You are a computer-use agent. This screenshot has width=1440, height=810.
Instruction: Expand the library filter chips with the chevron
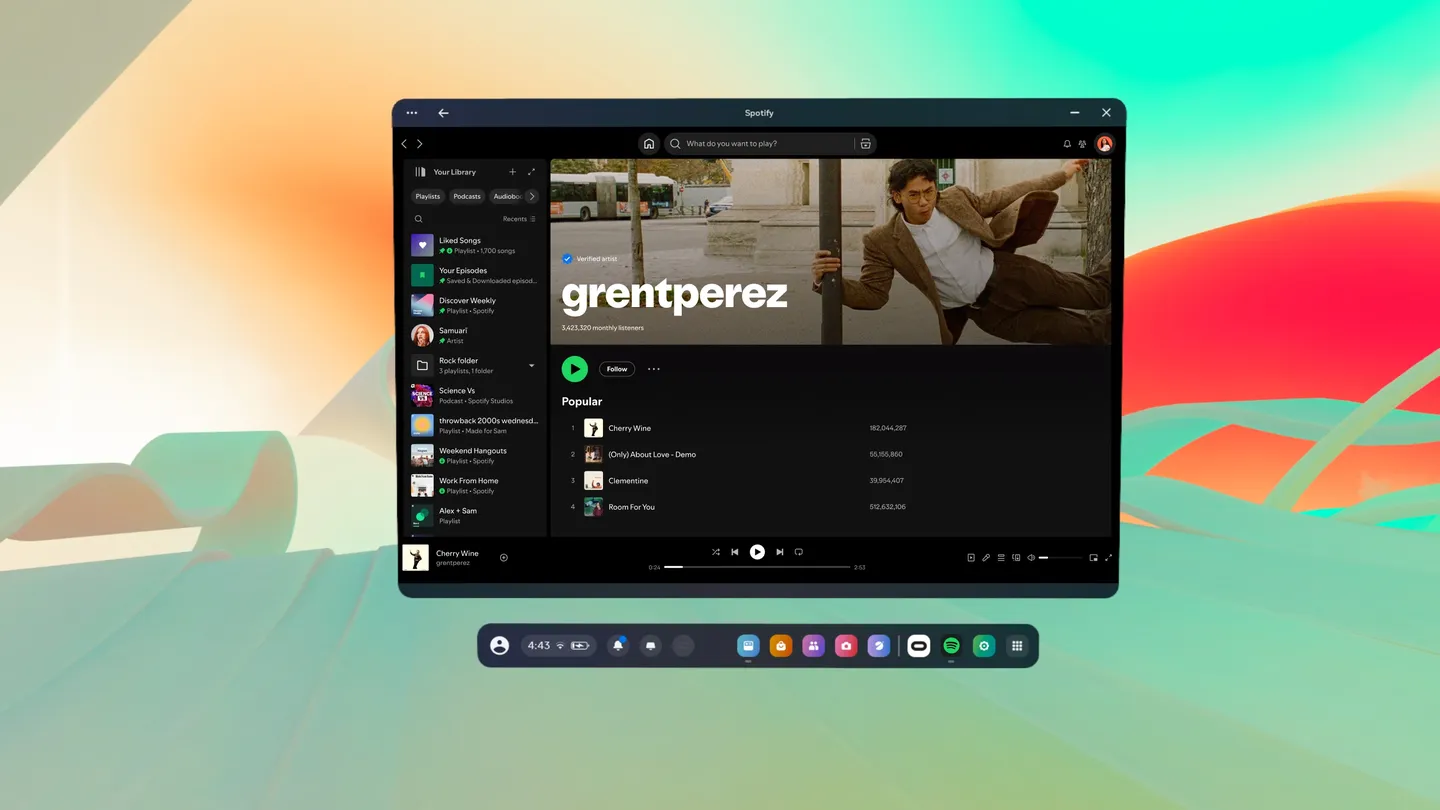pos(532,196)
